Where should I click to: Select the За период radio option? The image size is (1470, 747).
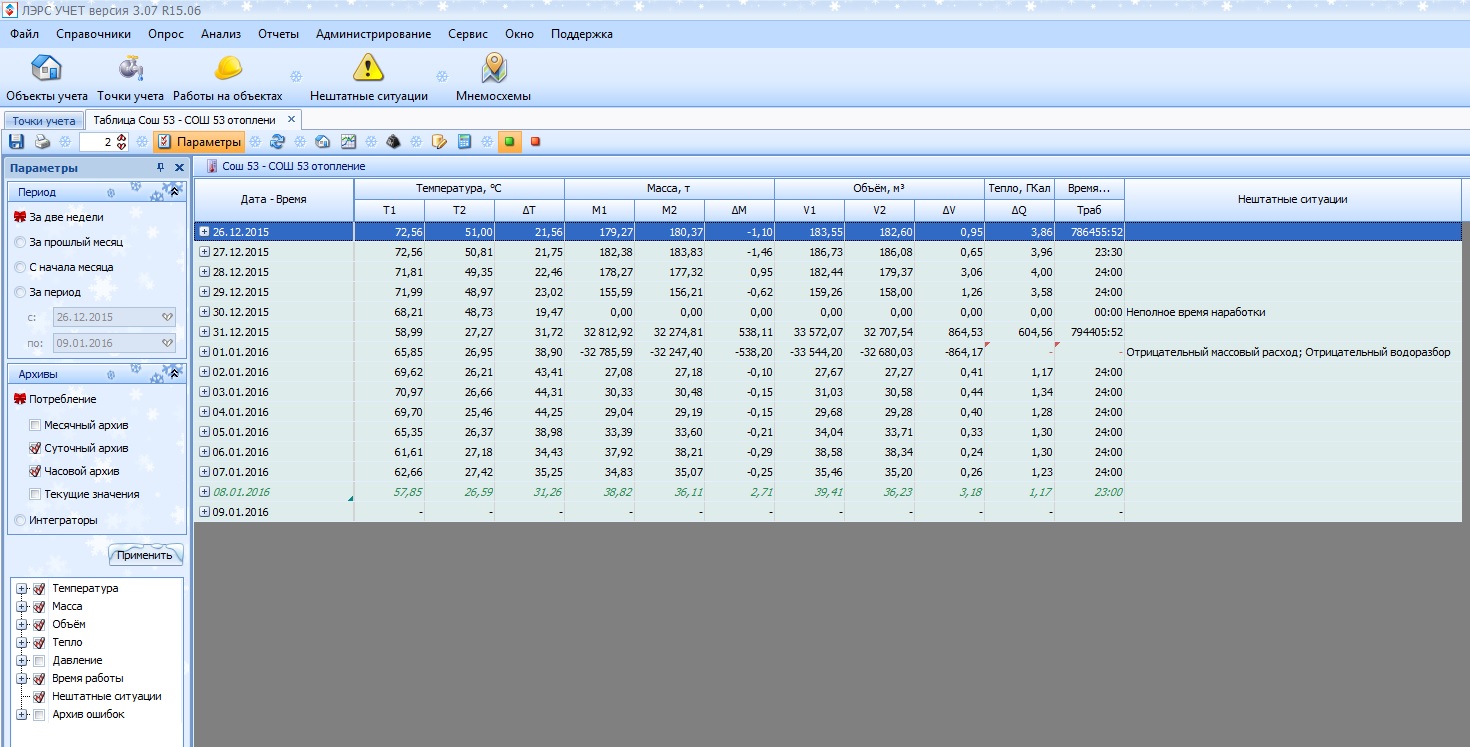tap(50, 292)
